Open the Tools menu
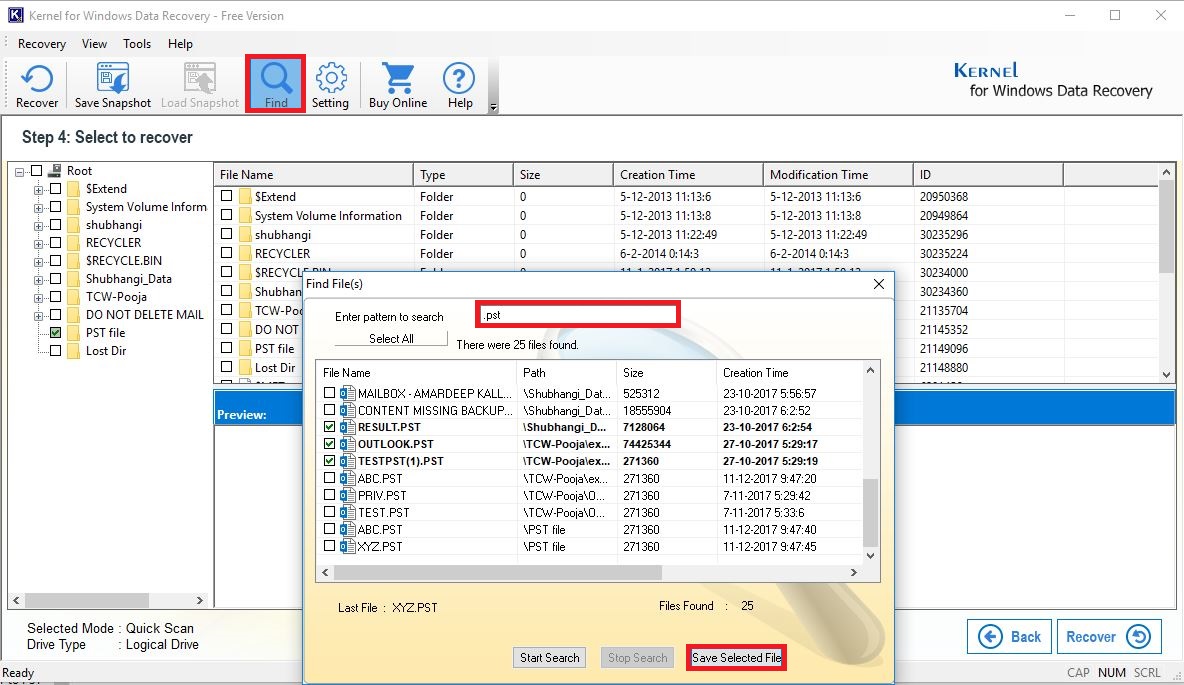Viewport: 1184px width, 685px height. 137,44
